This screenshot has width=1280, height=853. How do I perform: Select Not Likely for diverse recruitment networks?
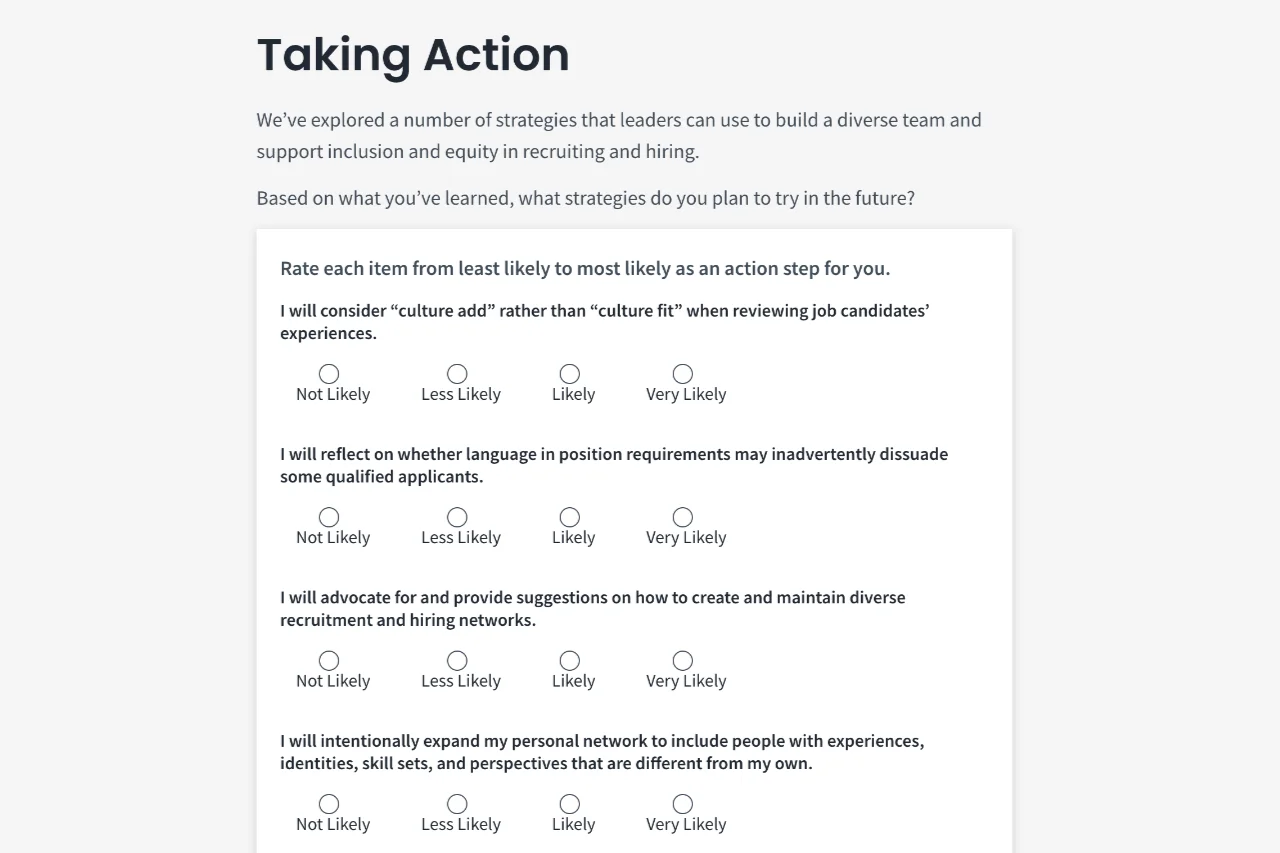click(329, 661)
